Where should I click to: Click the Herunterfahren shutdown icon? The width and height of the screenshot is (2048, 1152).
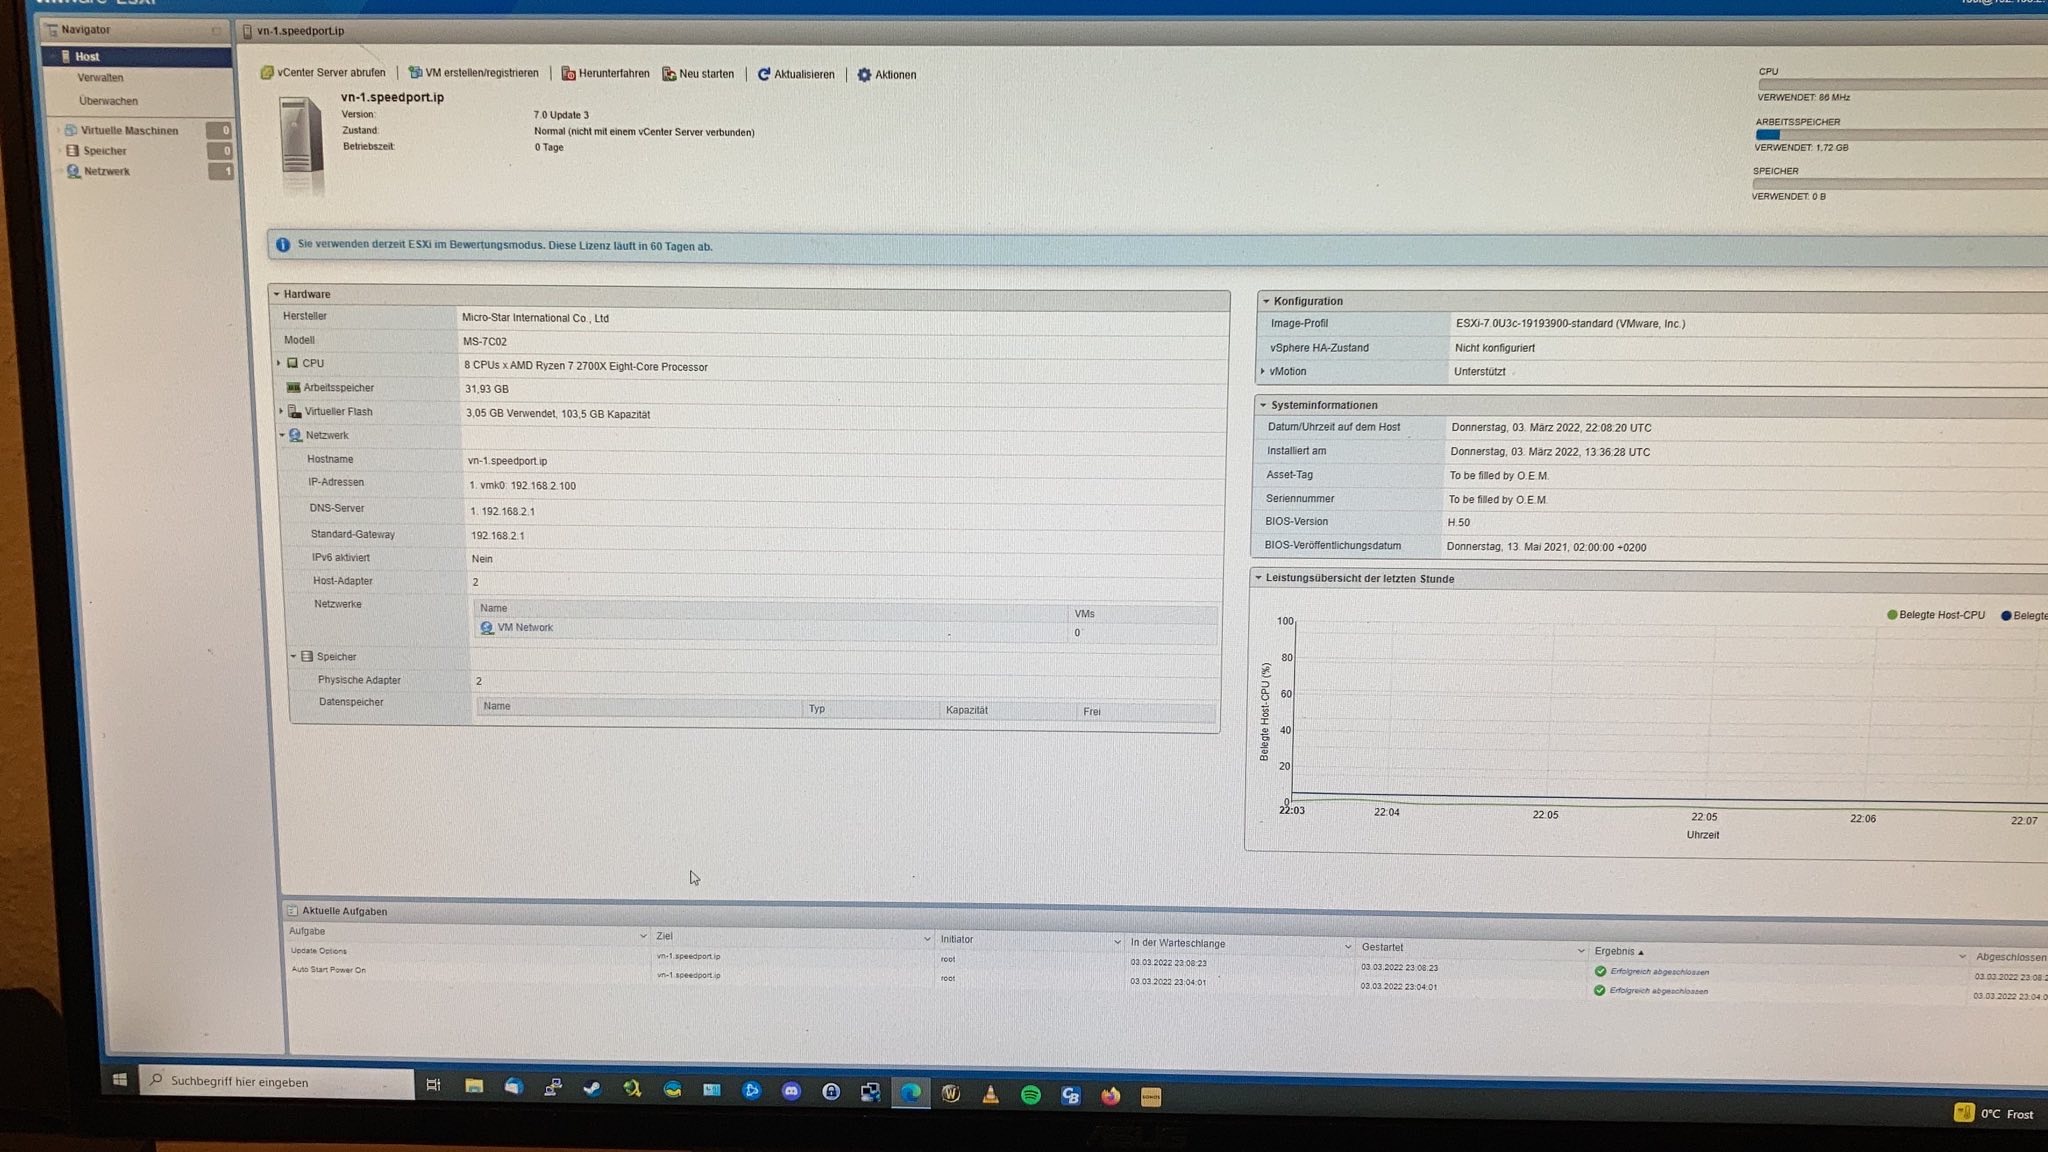[x=568, y=74]
